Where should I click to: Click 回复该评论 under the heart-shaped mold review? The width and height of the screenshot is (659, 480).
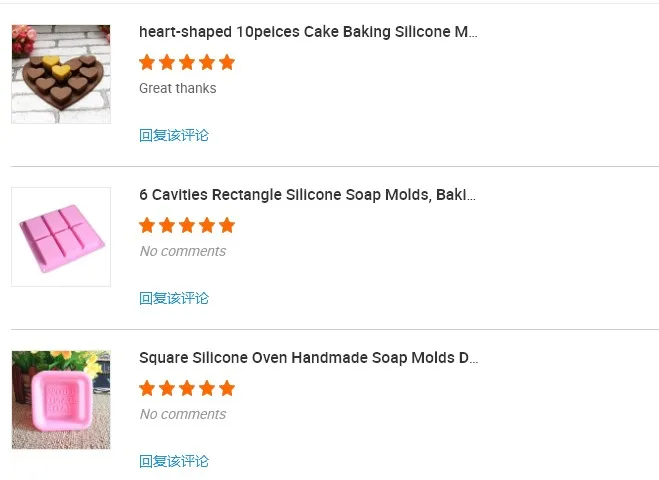pos(174,135)
